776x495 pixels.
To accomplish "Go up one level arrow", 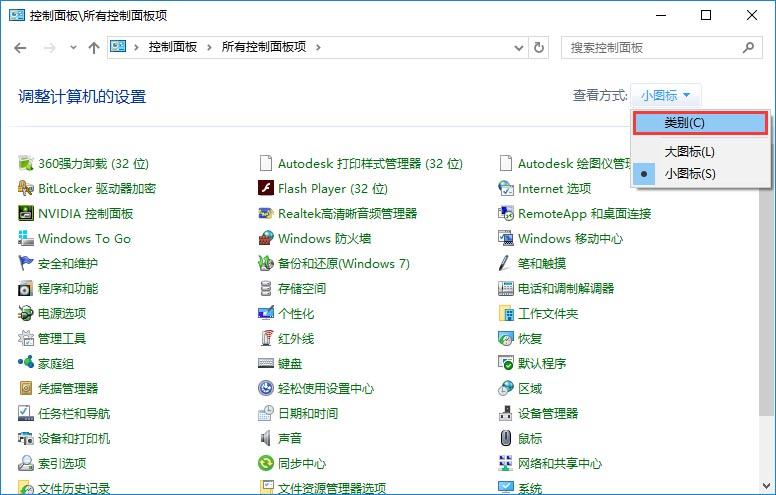I will 94,48.
